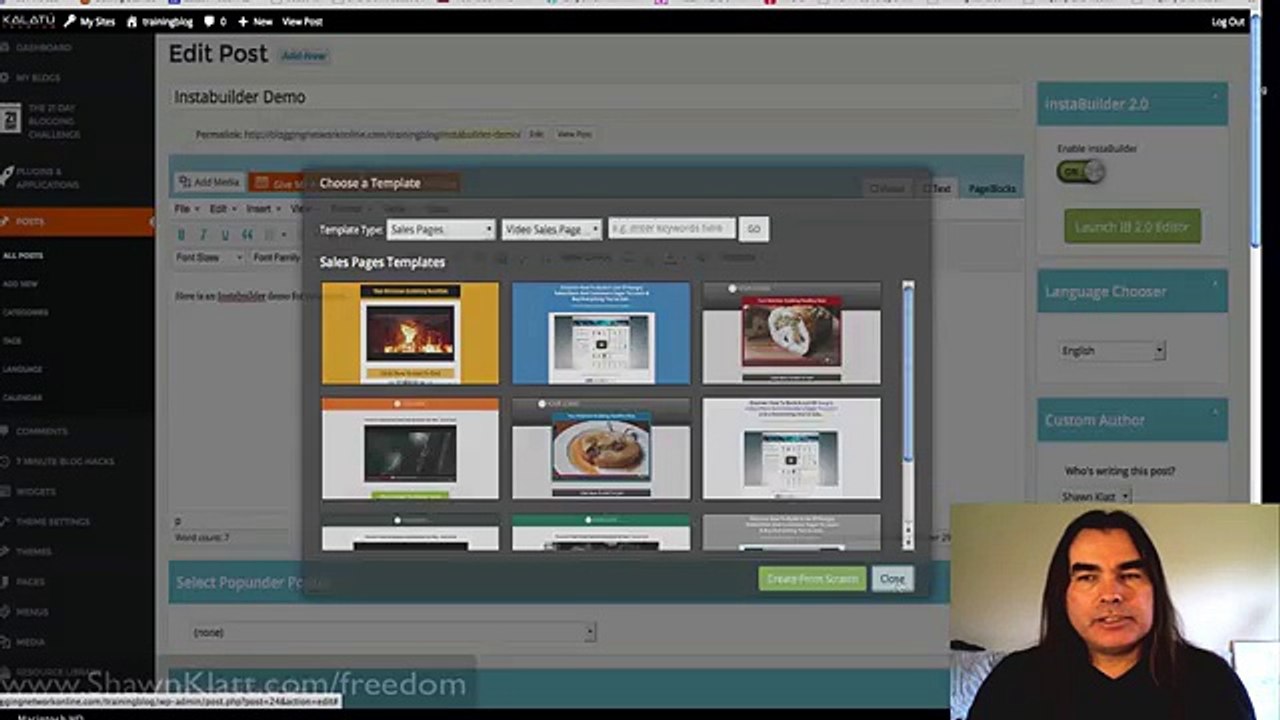This screenshot has width=1280, height=720.
Task: Click the Themes sidebar icon
Action: [x=6, y=551]
